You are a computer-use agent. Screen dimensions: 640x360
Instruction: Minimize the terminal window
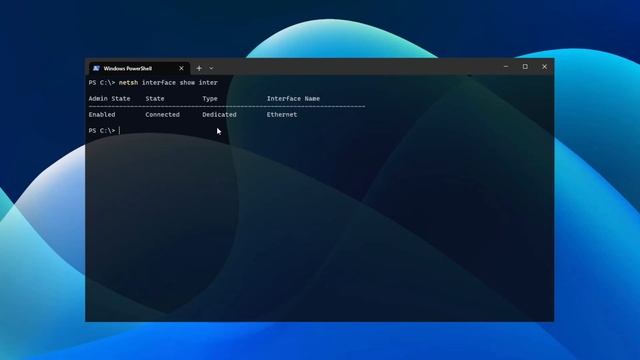pyautogui.click(x=506, y=67)
